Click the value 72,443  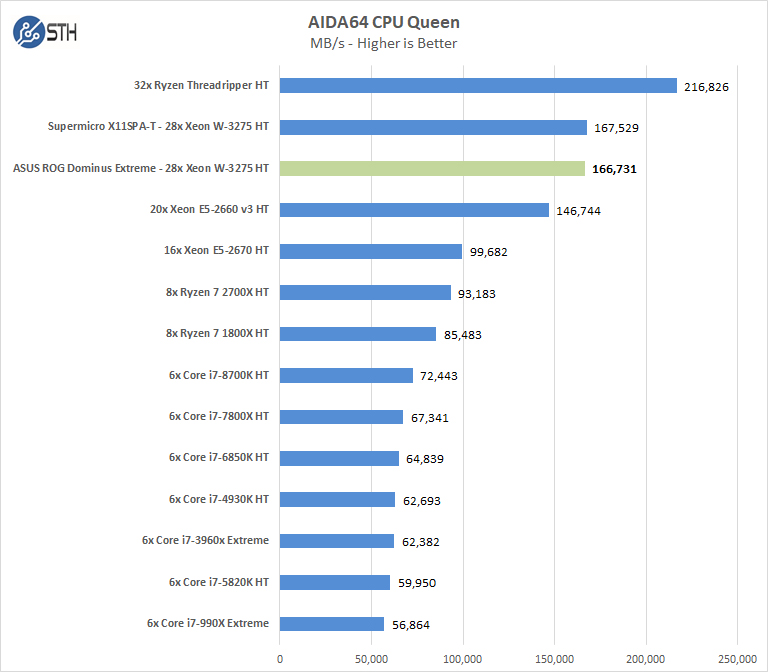click(x=439, y=377)
